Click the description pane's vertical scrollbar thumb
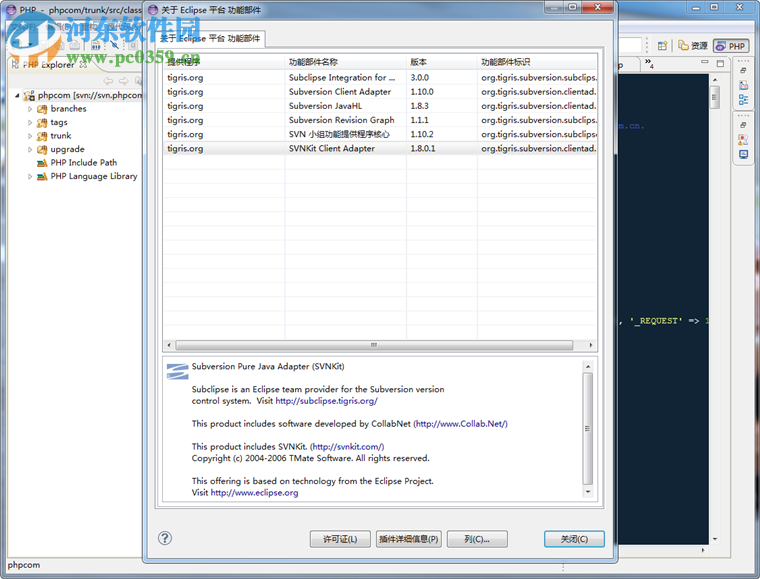760x579 pixels. point(587,428)
